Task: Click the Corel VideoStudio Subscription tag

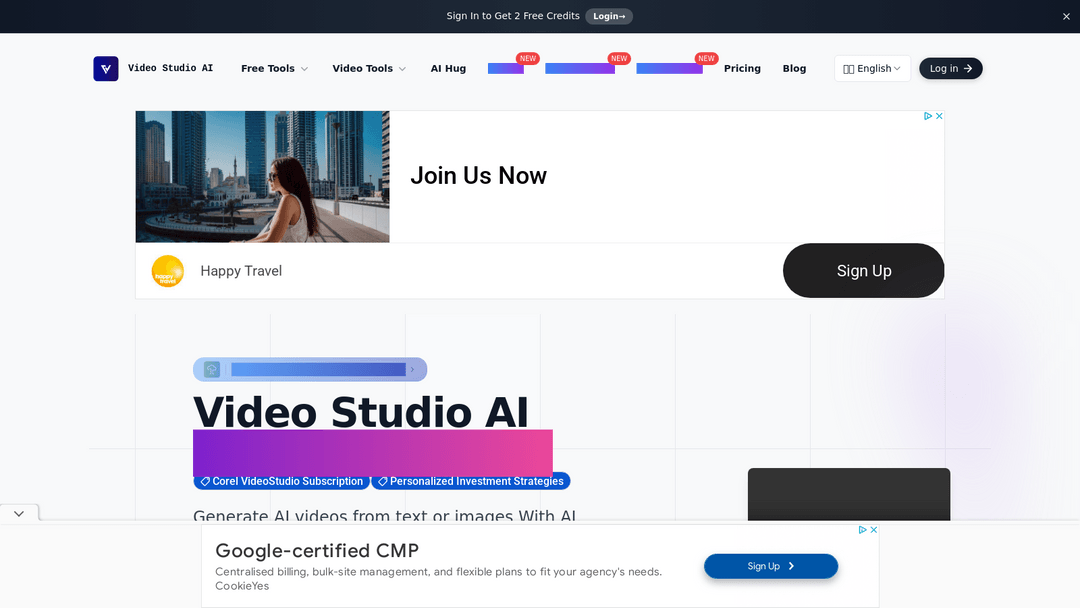Action: coord(281,481)
